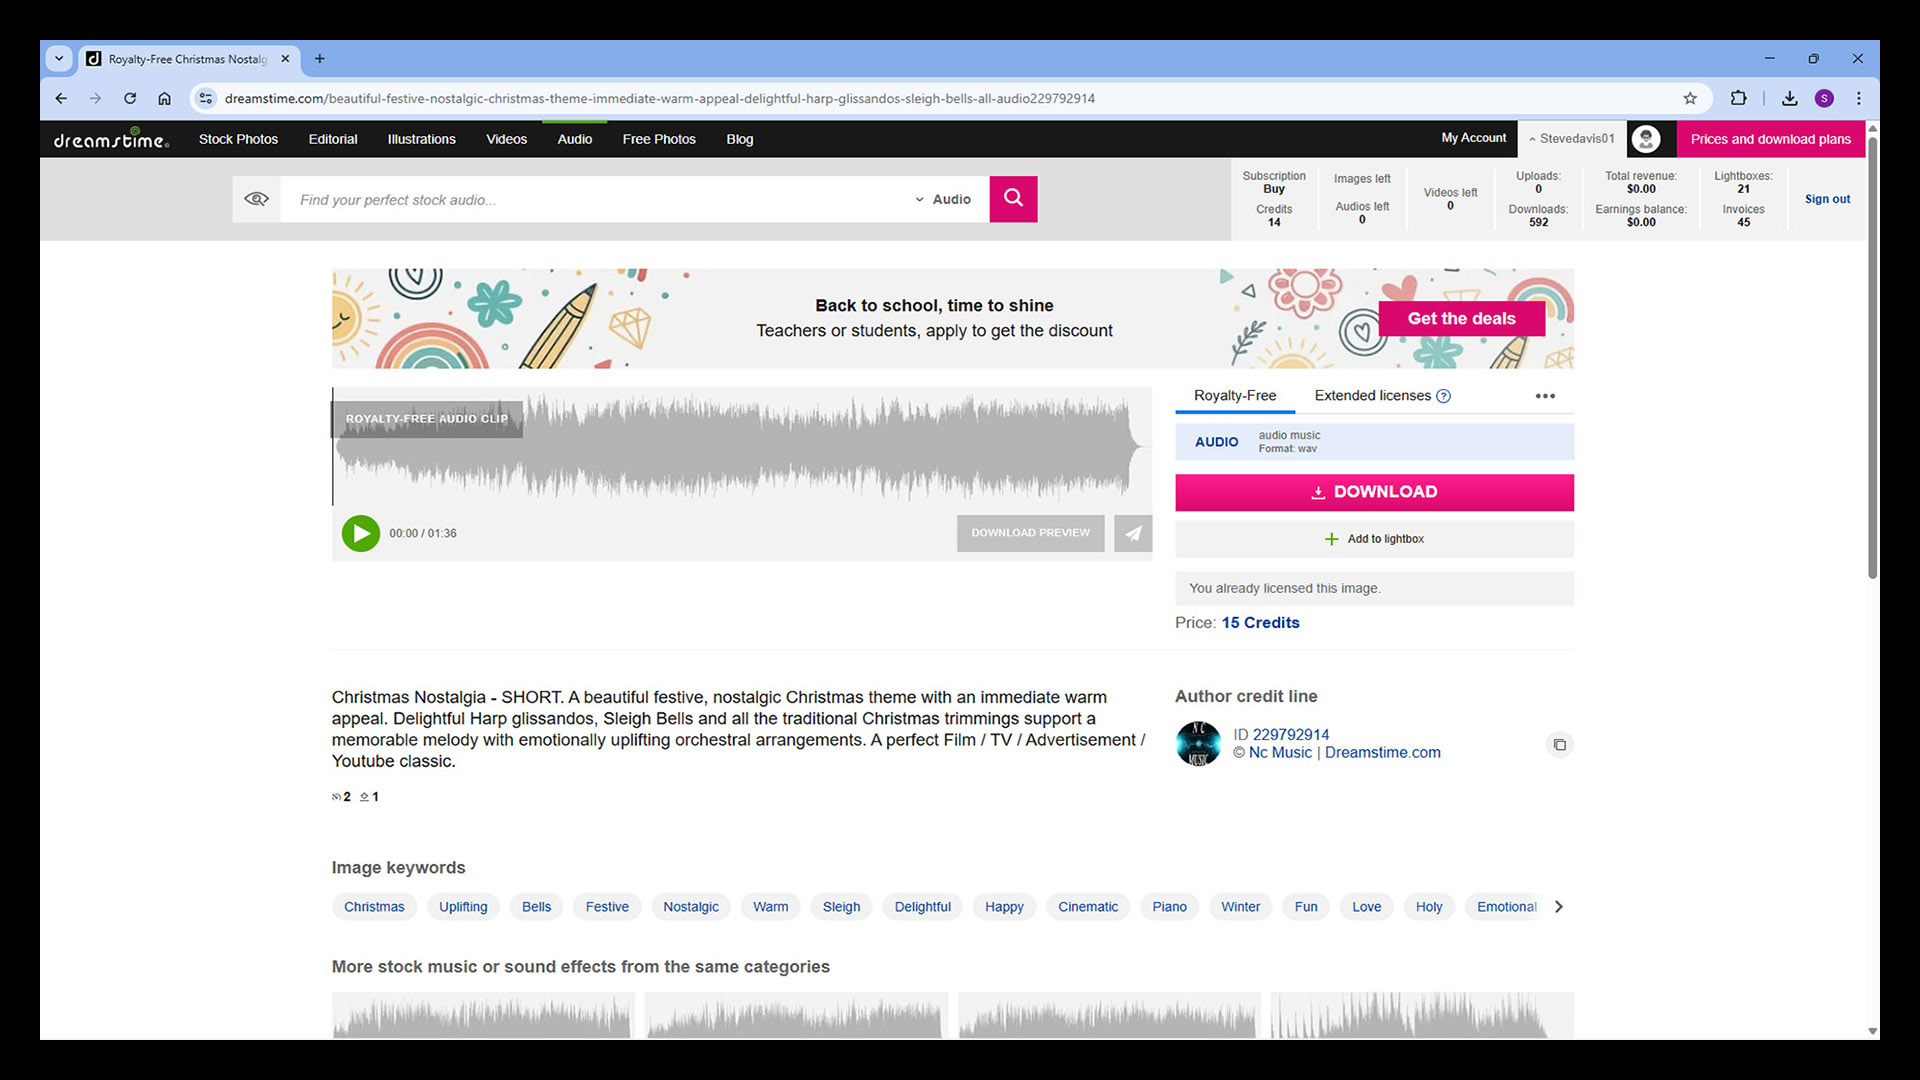Click the user profile avatar icon
The width and height of the screenshot is (1920, 1080).
click(x=1646, y=139)
